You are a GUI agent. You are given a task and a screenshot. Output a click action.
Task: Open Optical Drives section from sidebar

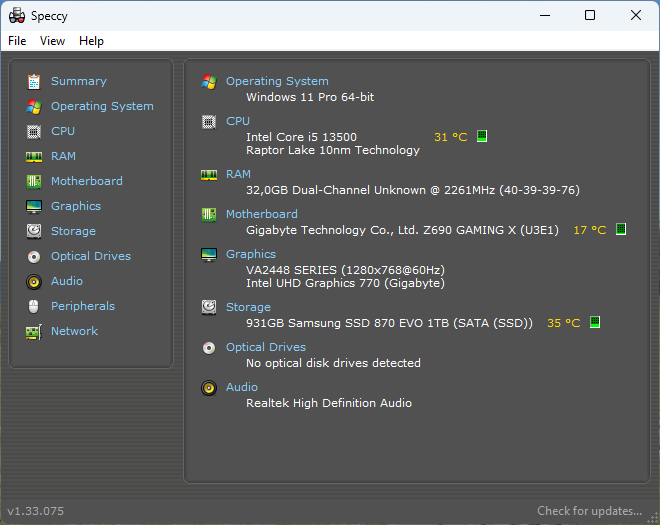pyautogui.click(x=91, y=256)
